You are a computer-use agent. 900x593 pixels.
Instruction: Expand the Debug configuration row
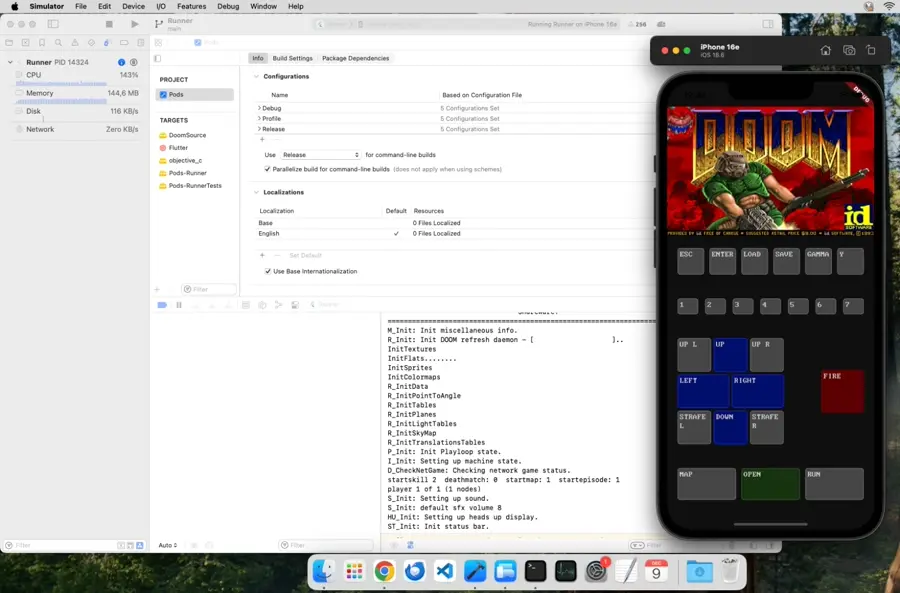pos(259,108)
